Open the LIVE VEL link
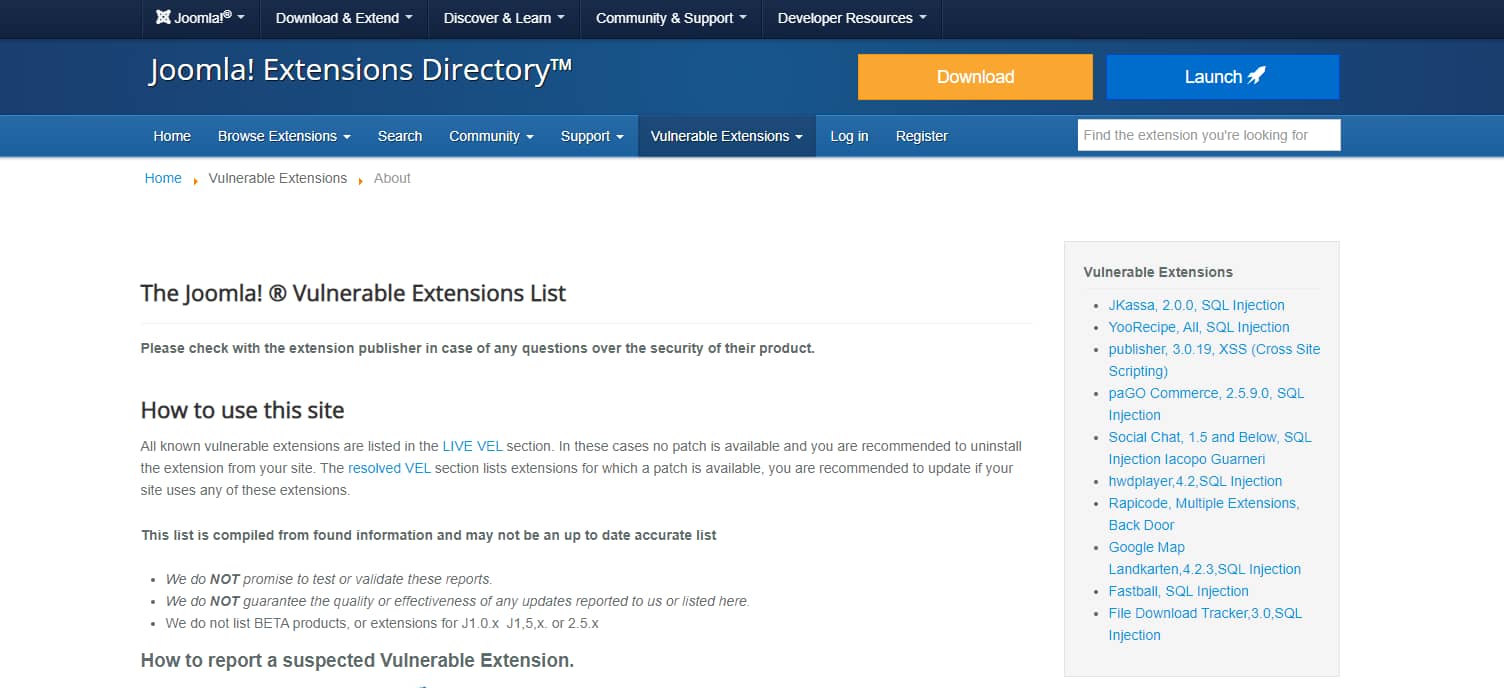Viewport: 1504px width, 688px height. tap(472, 446)
